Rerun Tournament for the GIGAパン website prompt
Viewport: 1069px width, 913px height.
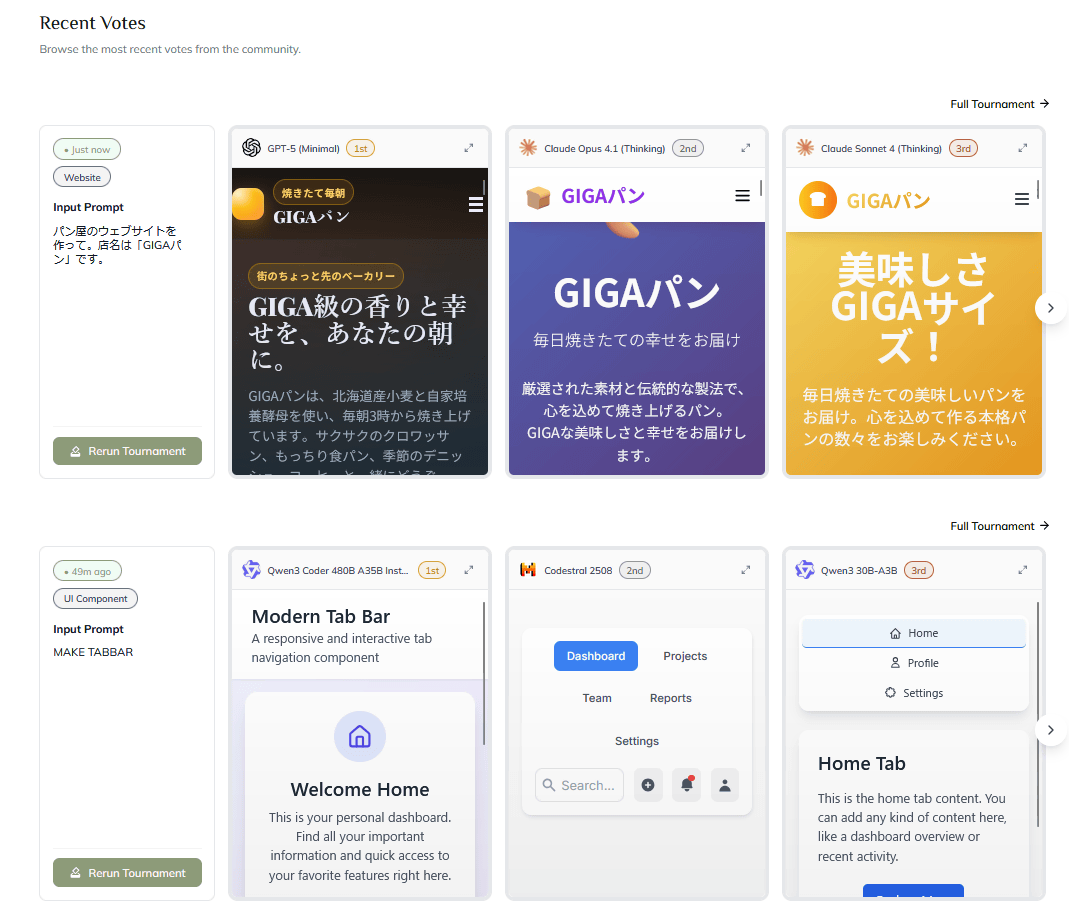pos(127,451)
